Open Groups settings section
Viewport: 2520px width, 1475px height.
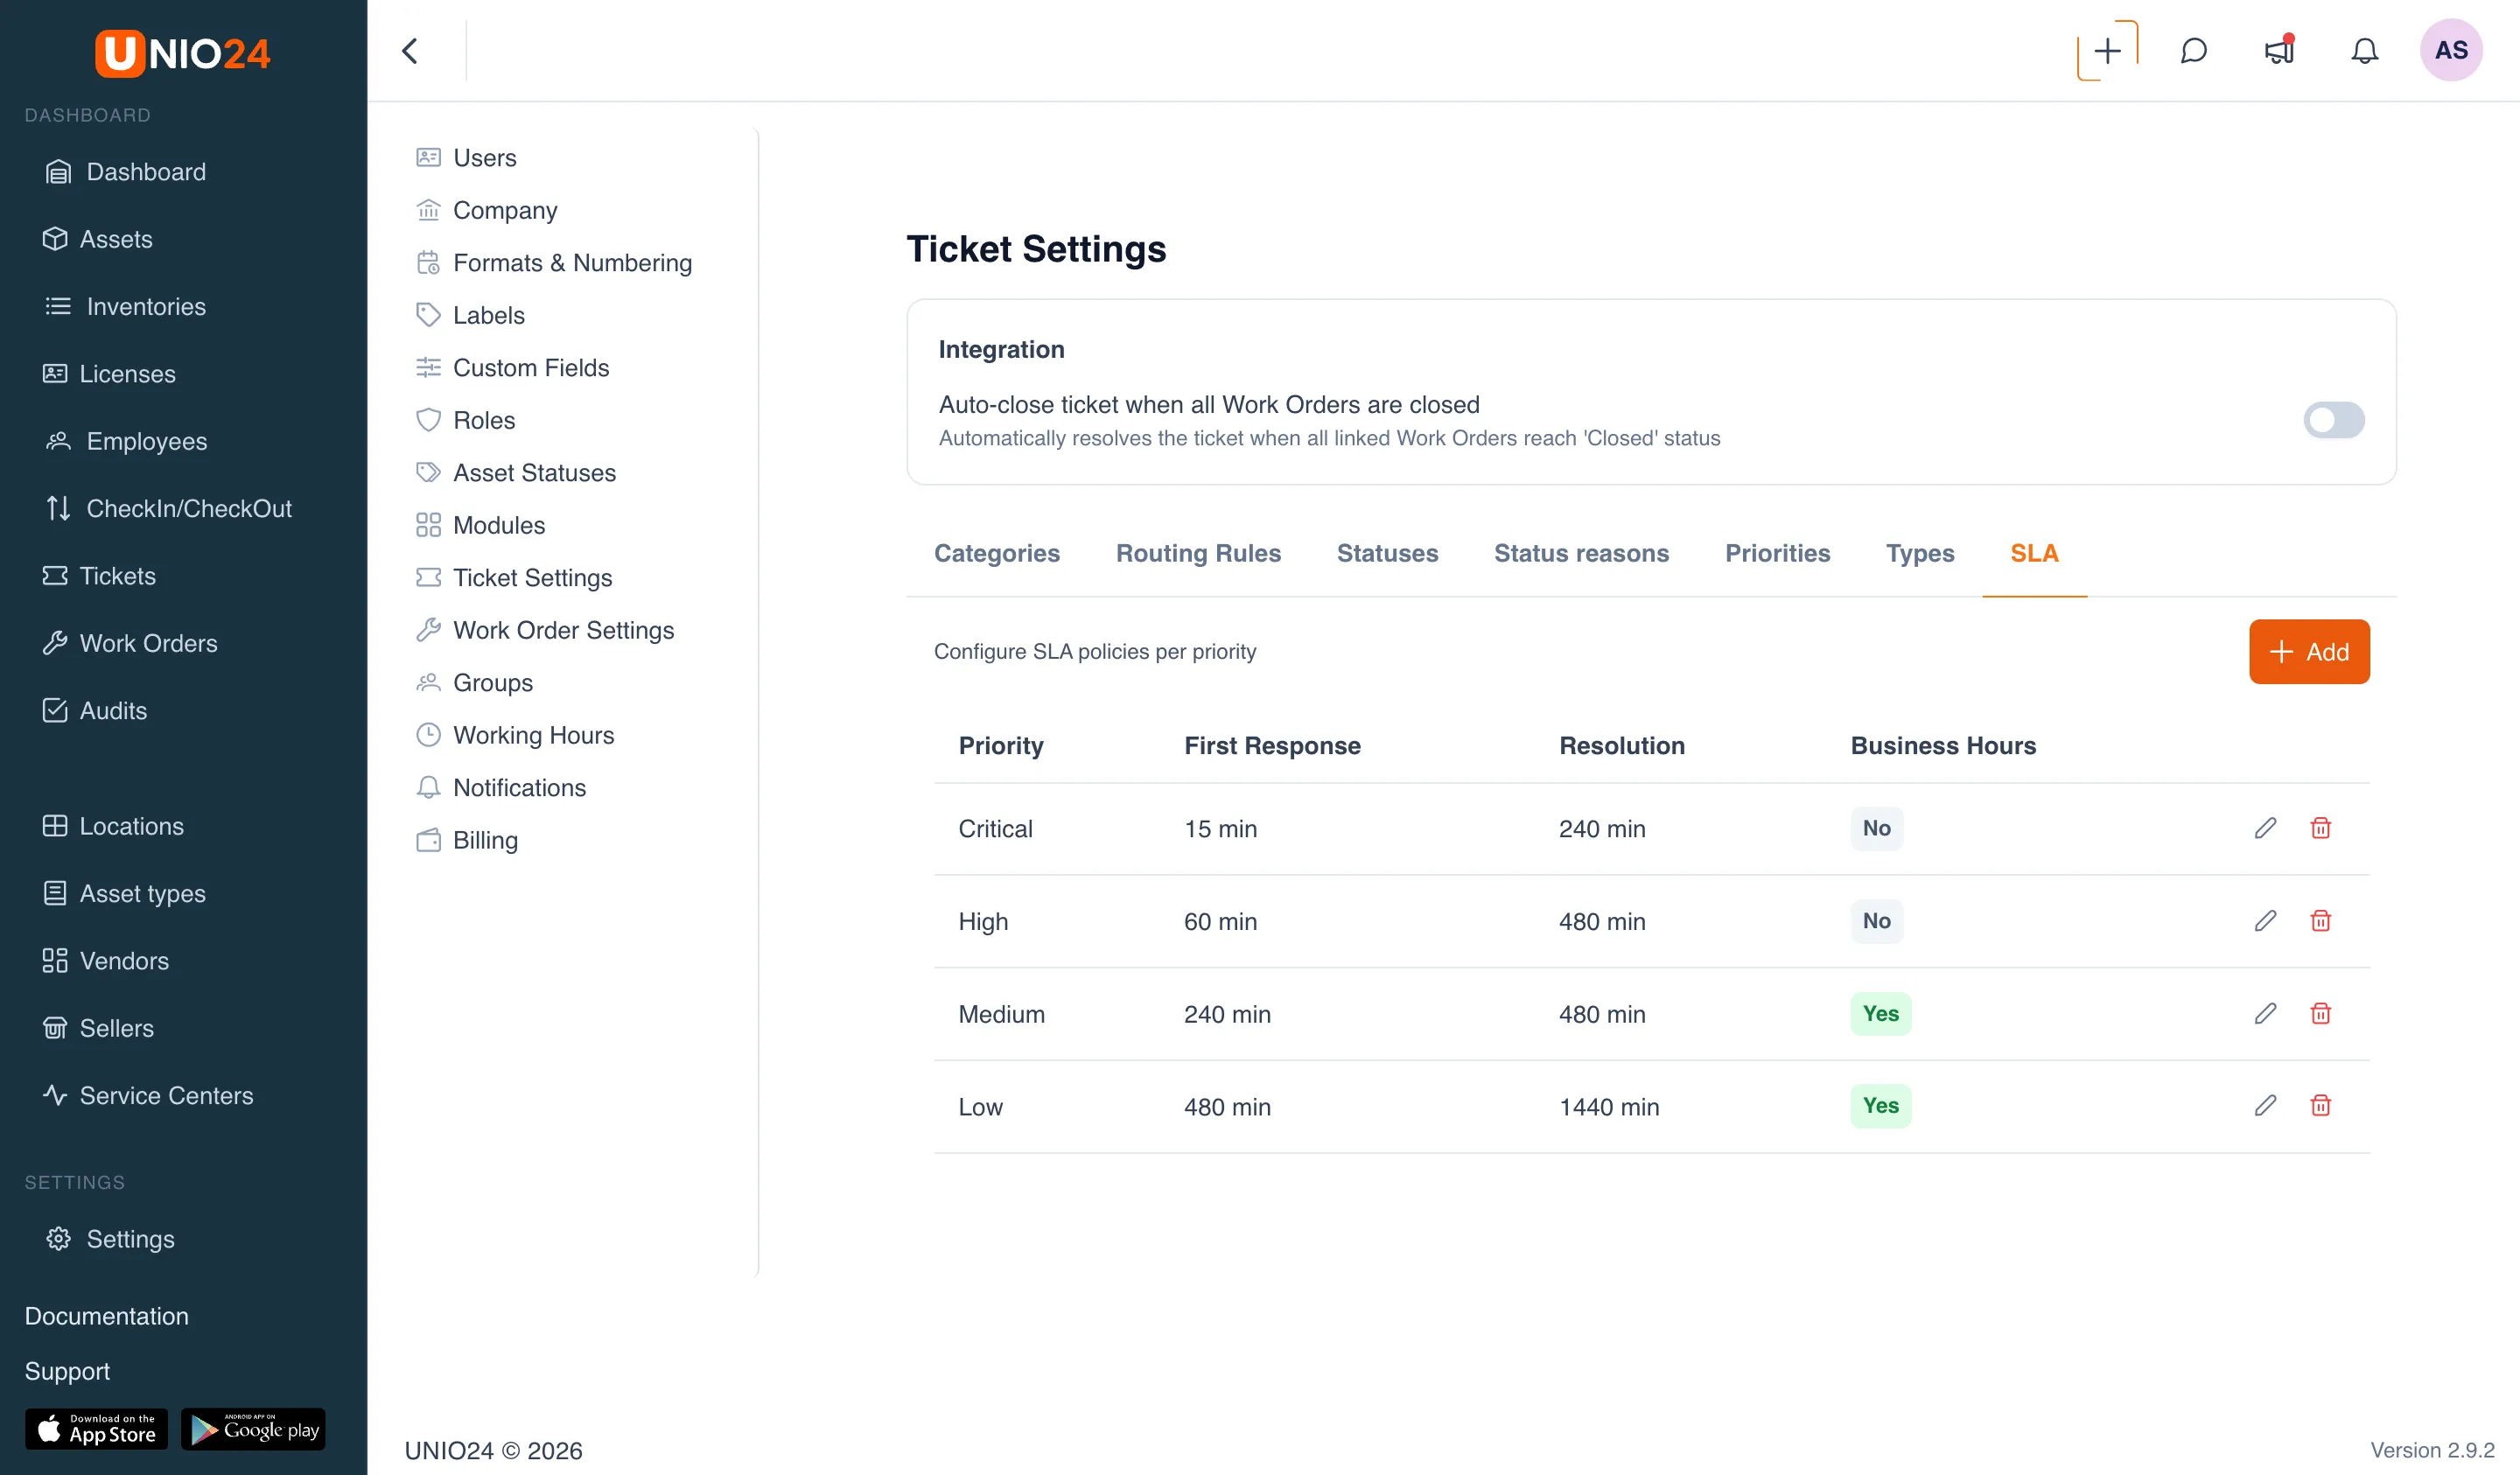(474, 683)
